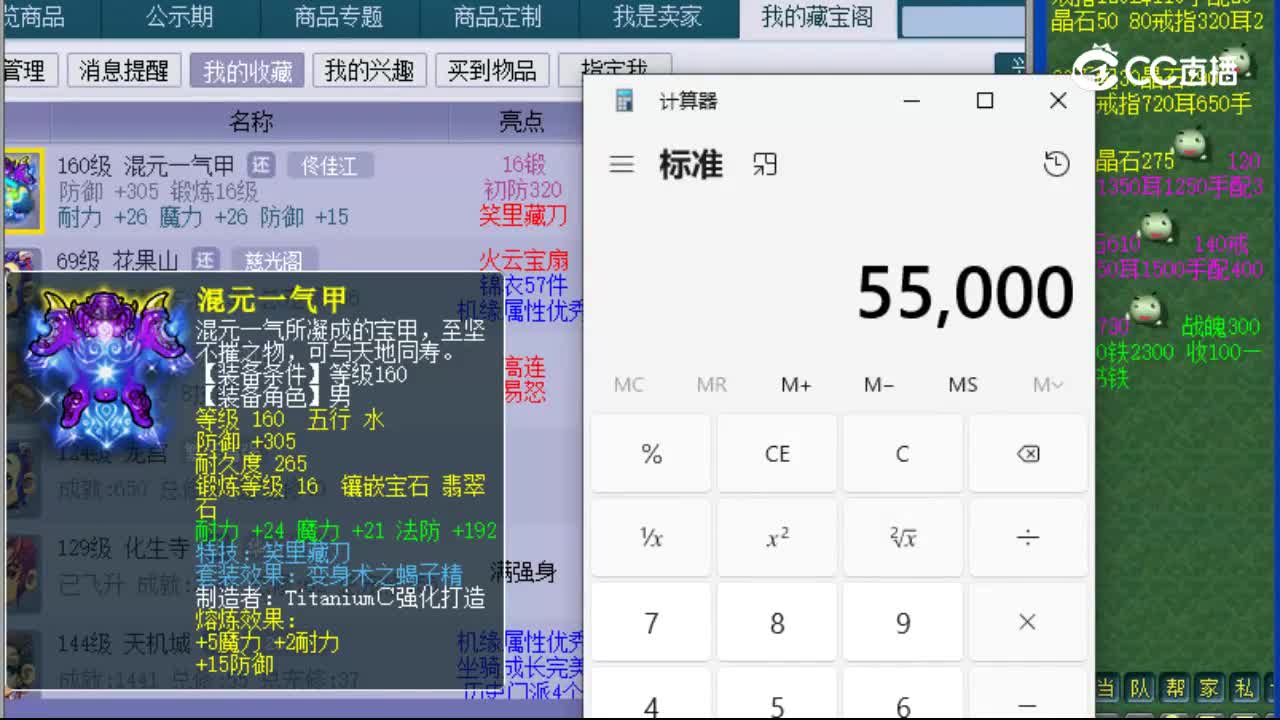Click the 当 chat channel button
This screenshot has width=1280, height=720.
1105,688
